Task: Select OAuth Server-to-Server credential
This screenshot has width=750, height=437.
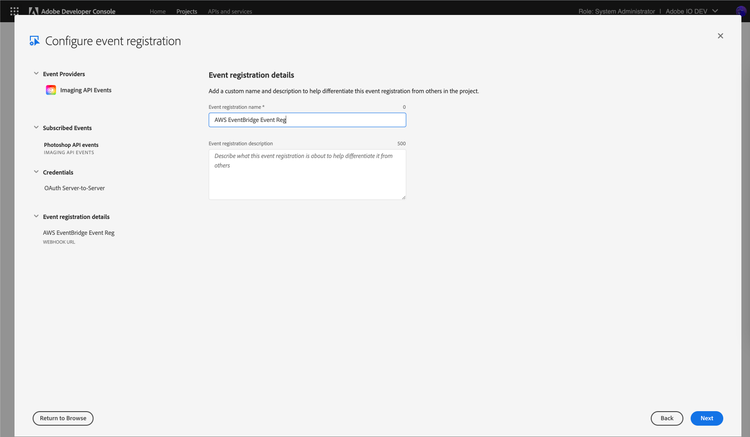Action: pyautogui.click(x=74, y=188)
